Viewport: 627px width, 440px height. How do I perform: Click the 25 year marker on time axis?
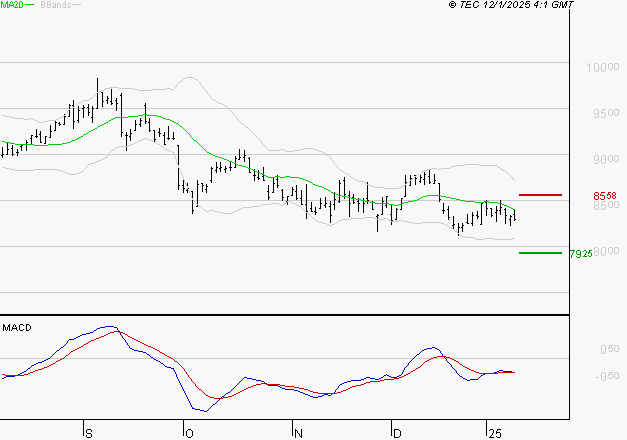tap(494, 432)
